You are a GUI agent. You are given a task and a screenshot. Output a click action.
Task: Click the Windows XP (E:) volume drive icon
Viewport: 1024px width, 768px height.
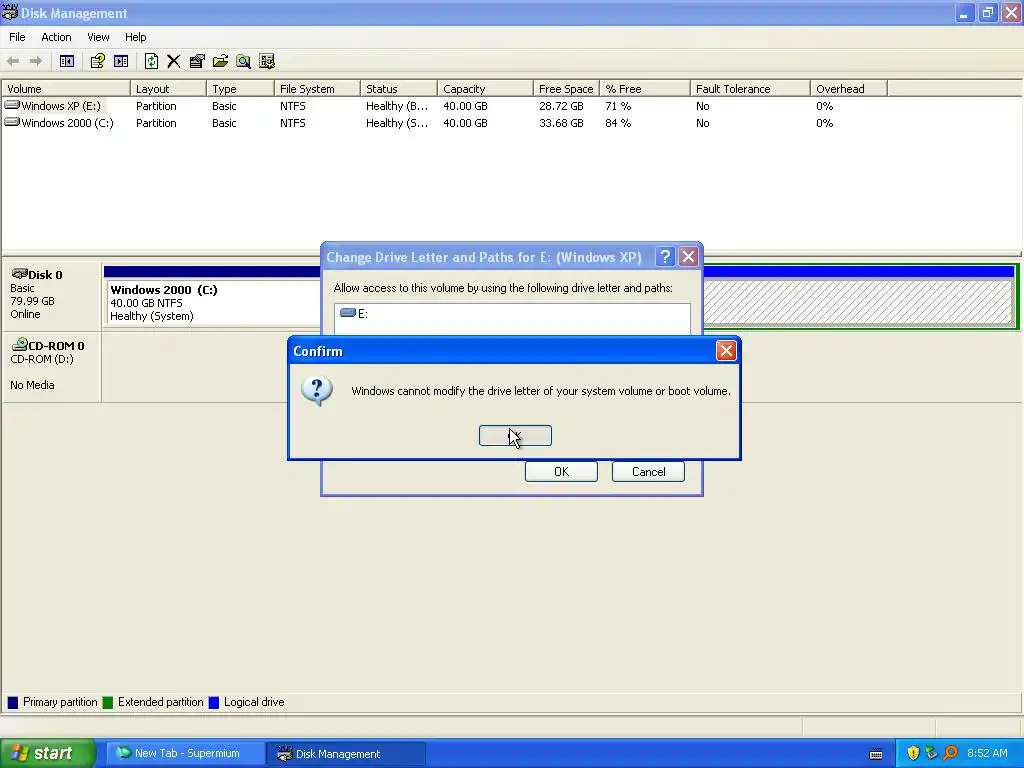(12, 105)
